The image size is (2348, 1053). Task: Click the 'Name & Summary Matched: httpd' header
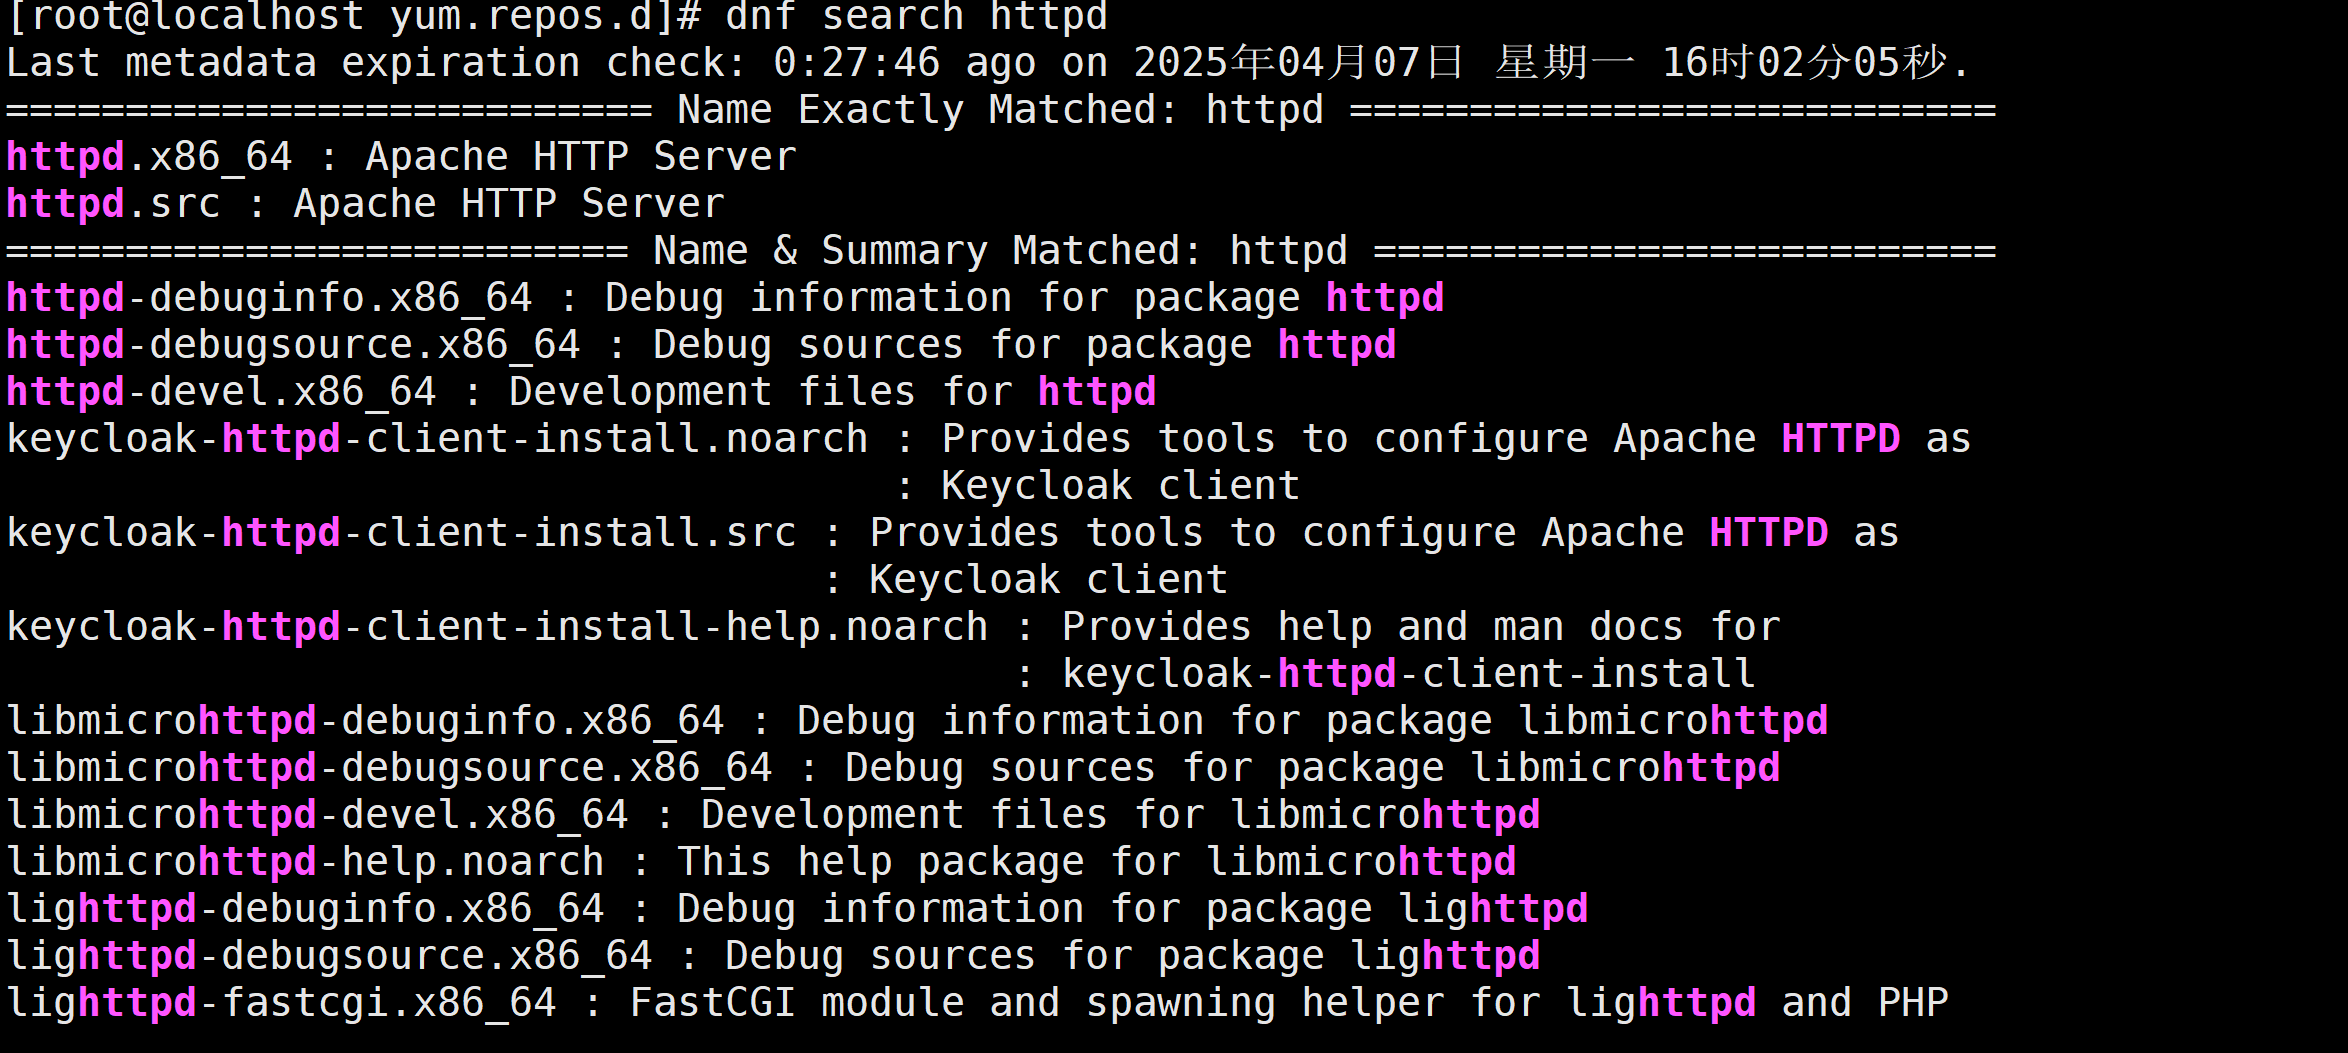(x=1001, y=251)
